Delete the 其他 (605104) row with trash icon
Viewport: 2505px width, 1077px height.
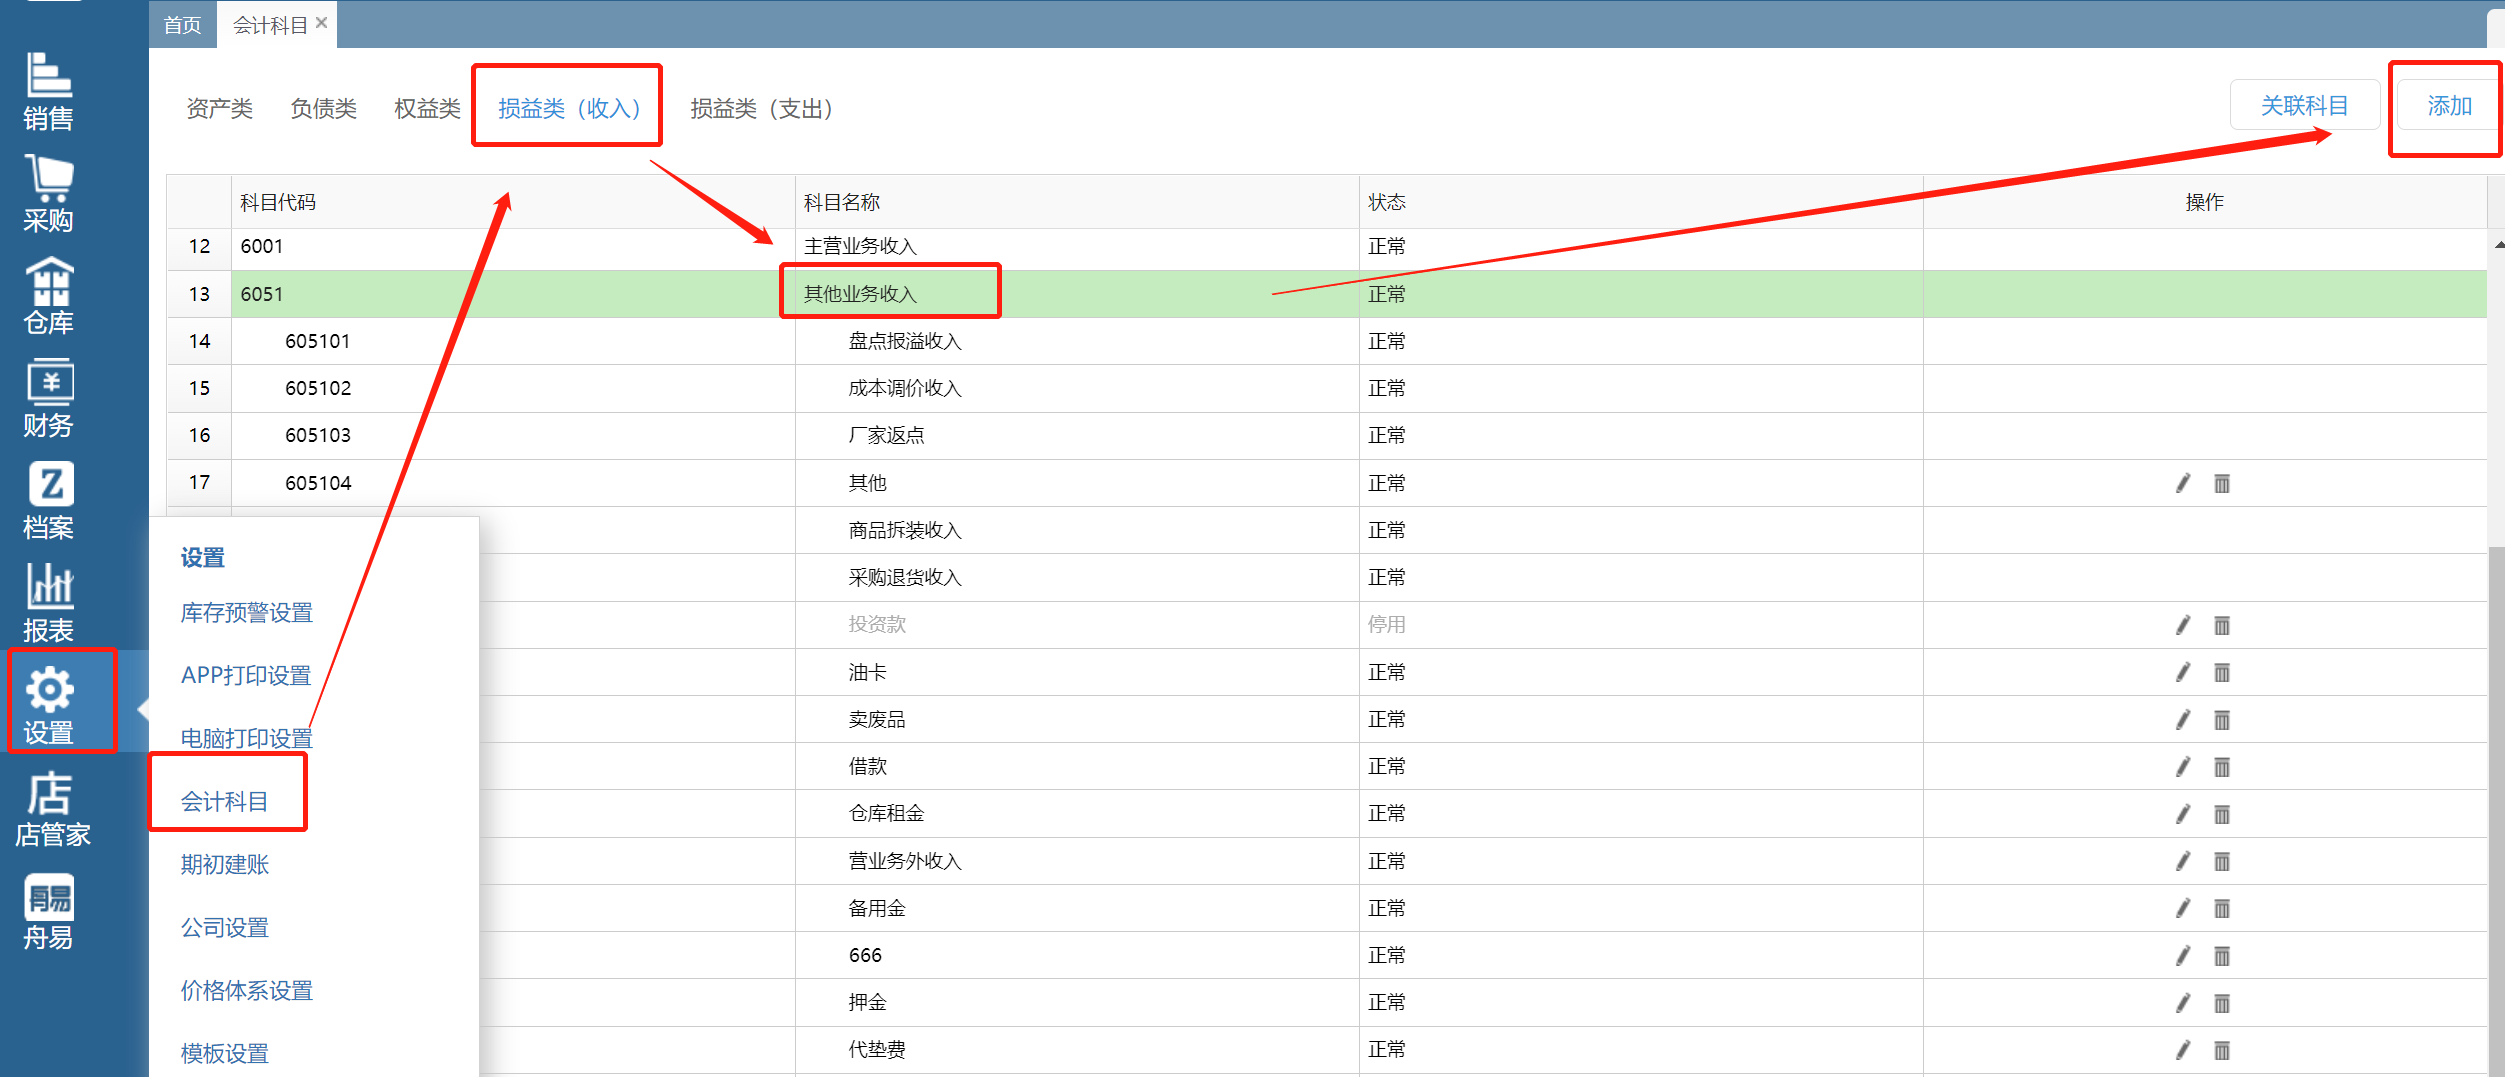click(2222, 484)
